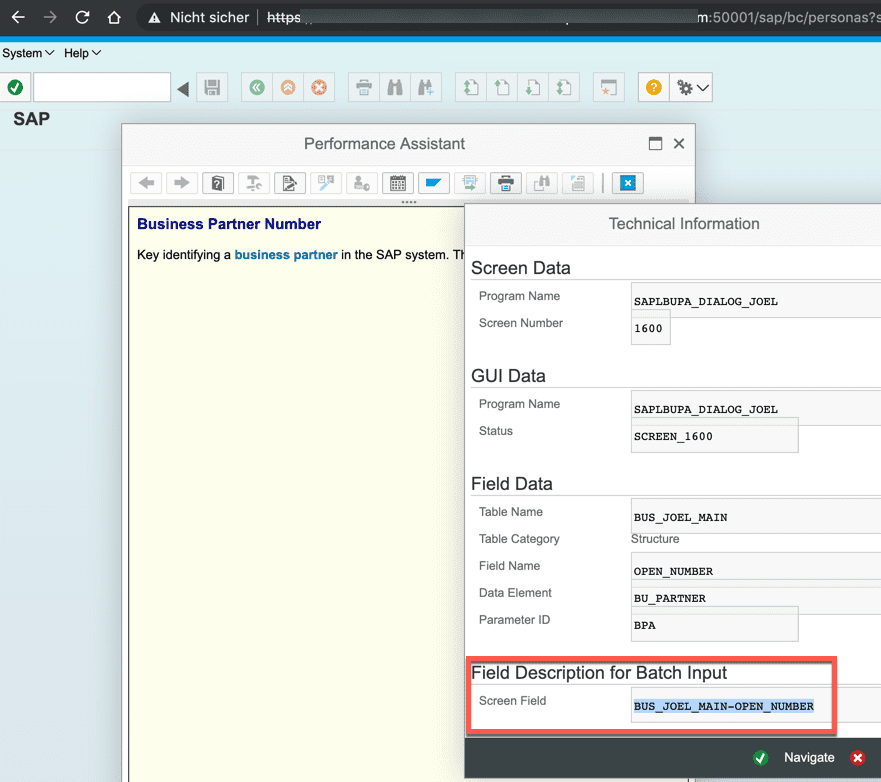Click the Edit Documentation pencil-page icon
881x782 pixels.
[x=289, y=183]
